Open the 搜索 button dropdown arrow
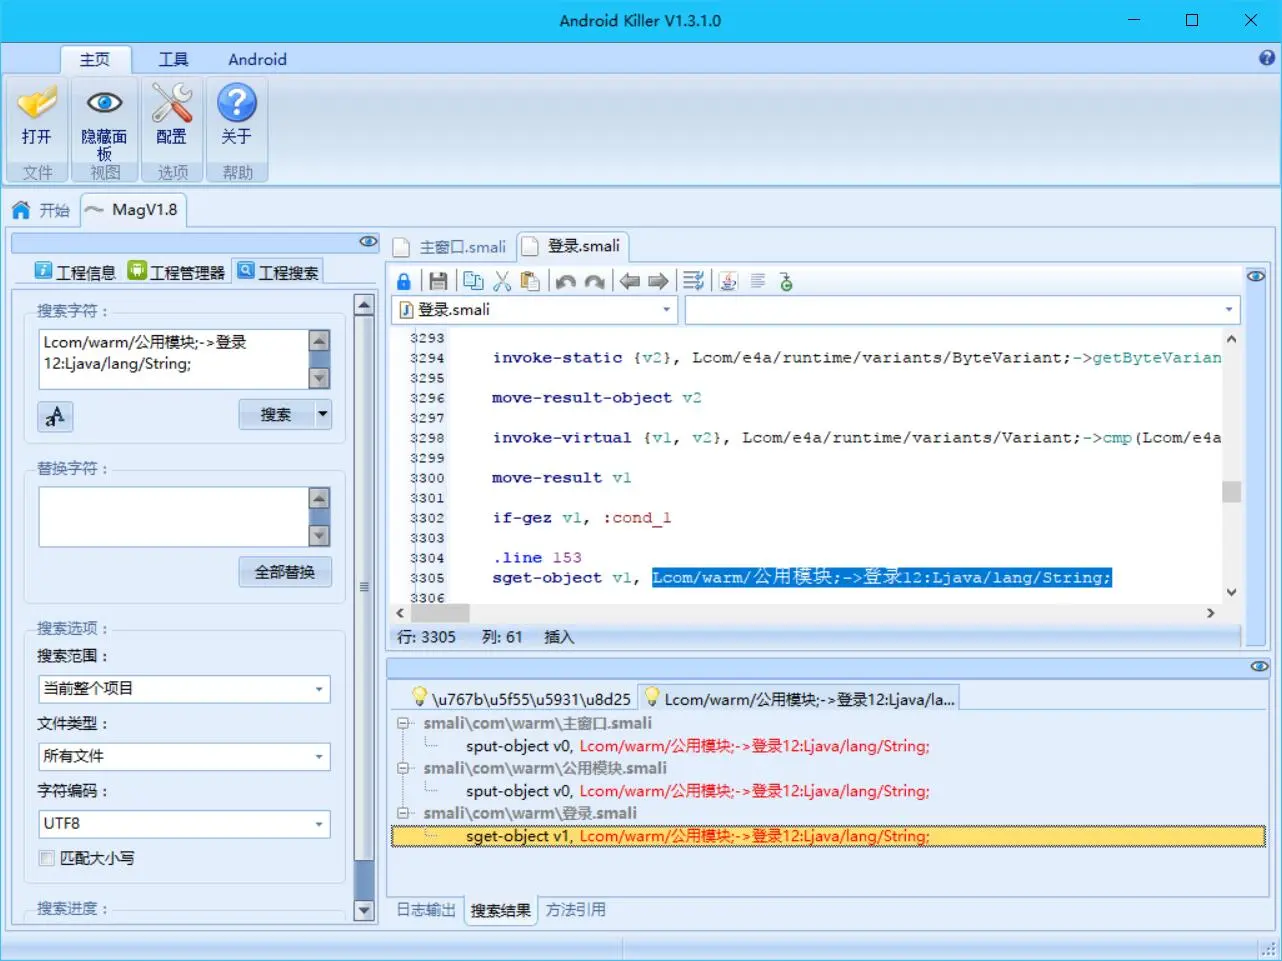The width and height of the screenshot is (1282, 961). 323,414
